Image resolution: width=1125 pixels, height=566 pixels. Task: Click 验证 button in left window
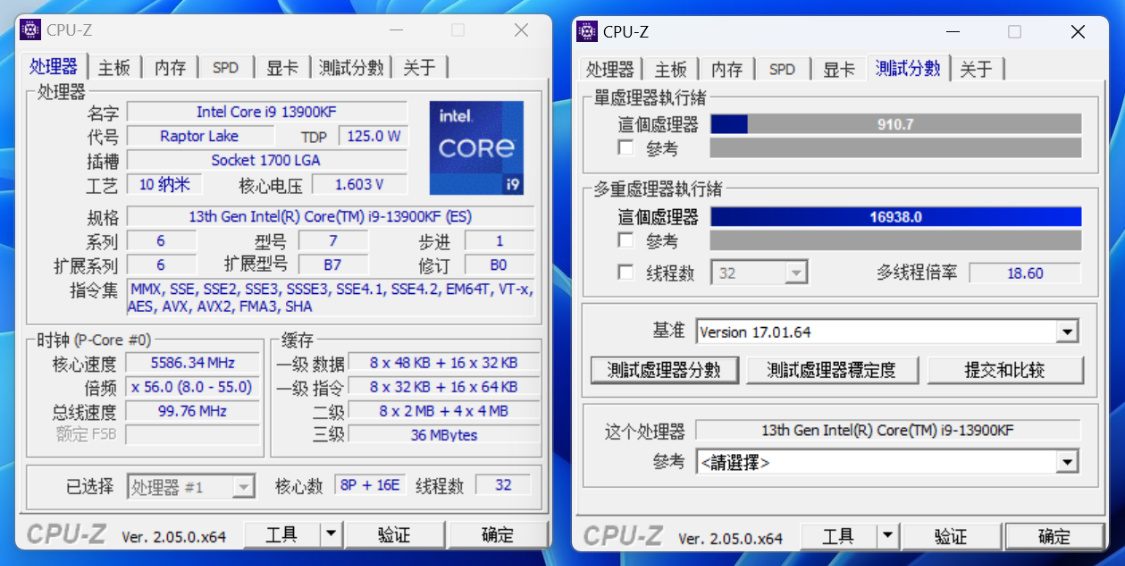point(395,534)
